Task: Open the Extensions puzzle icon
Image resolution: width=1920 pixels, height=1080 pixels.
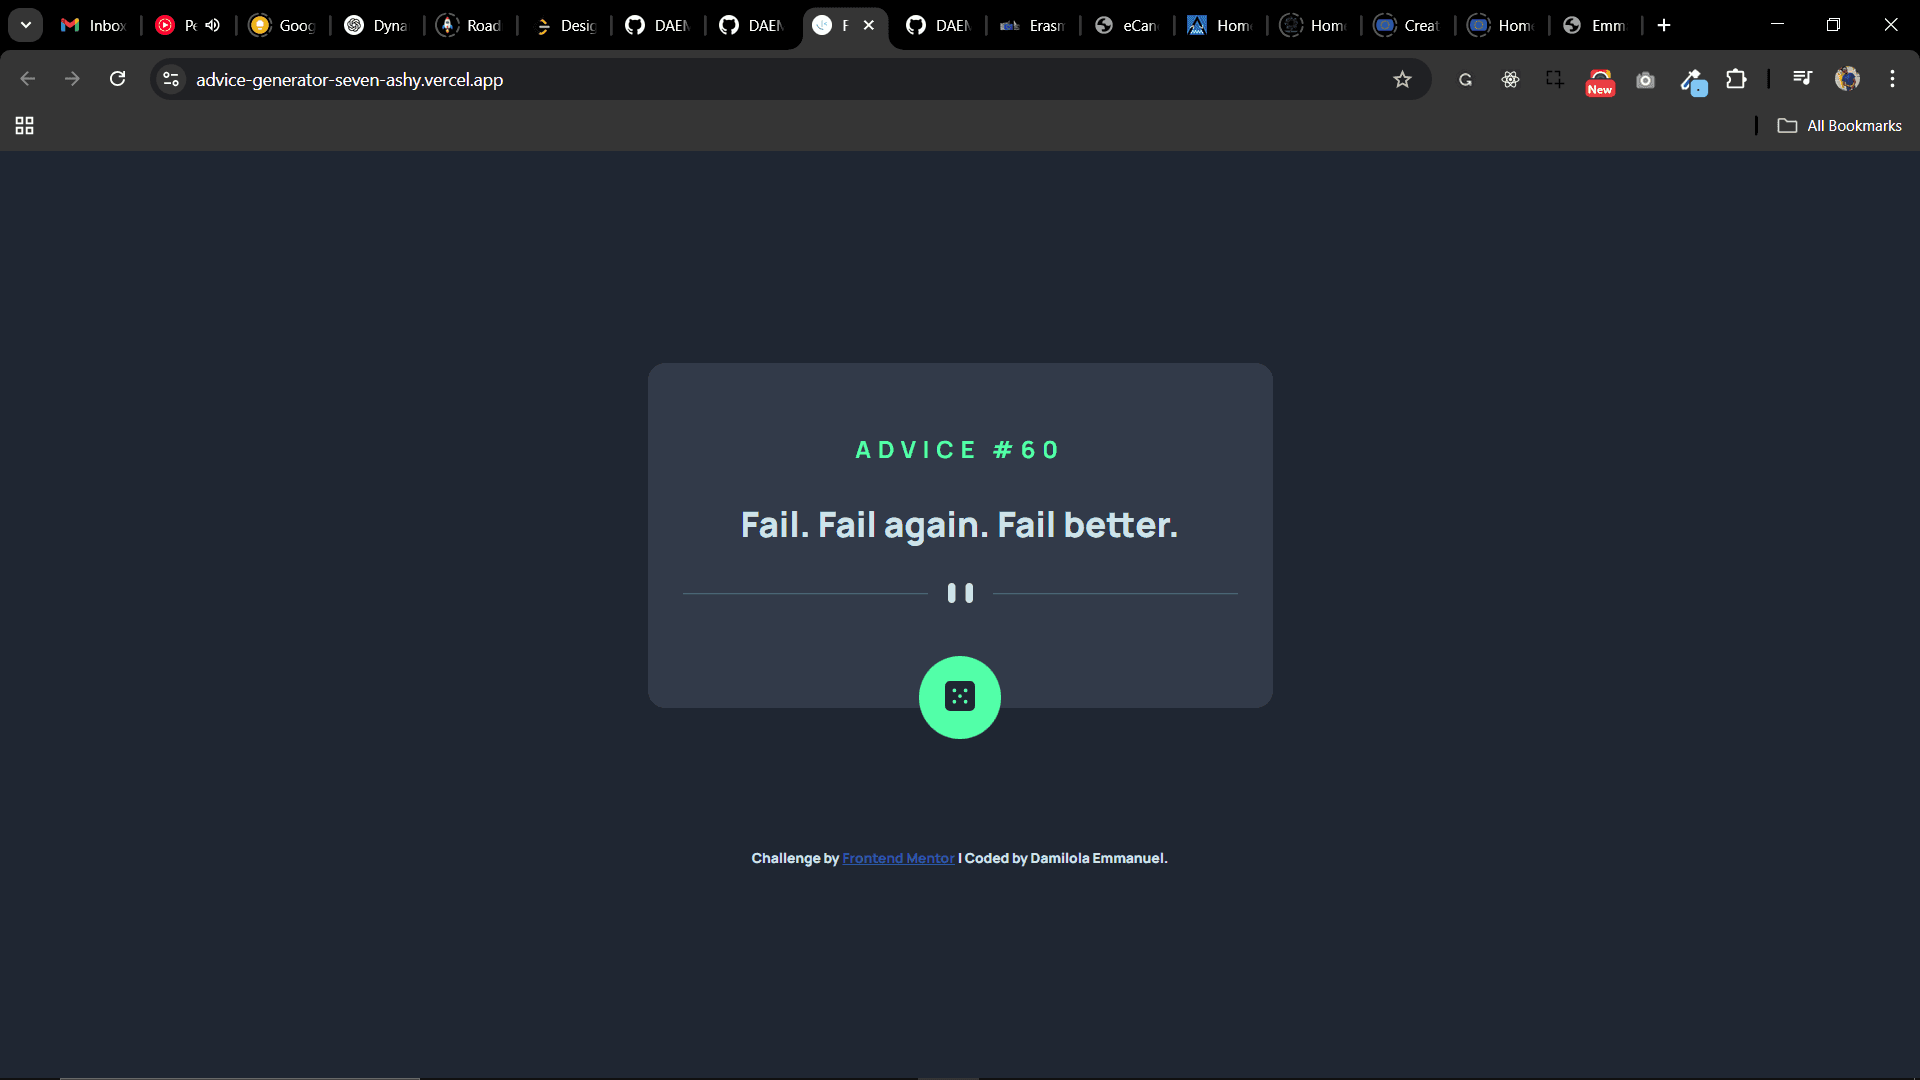Action: pyautogui.click(x=1737, y=79)
